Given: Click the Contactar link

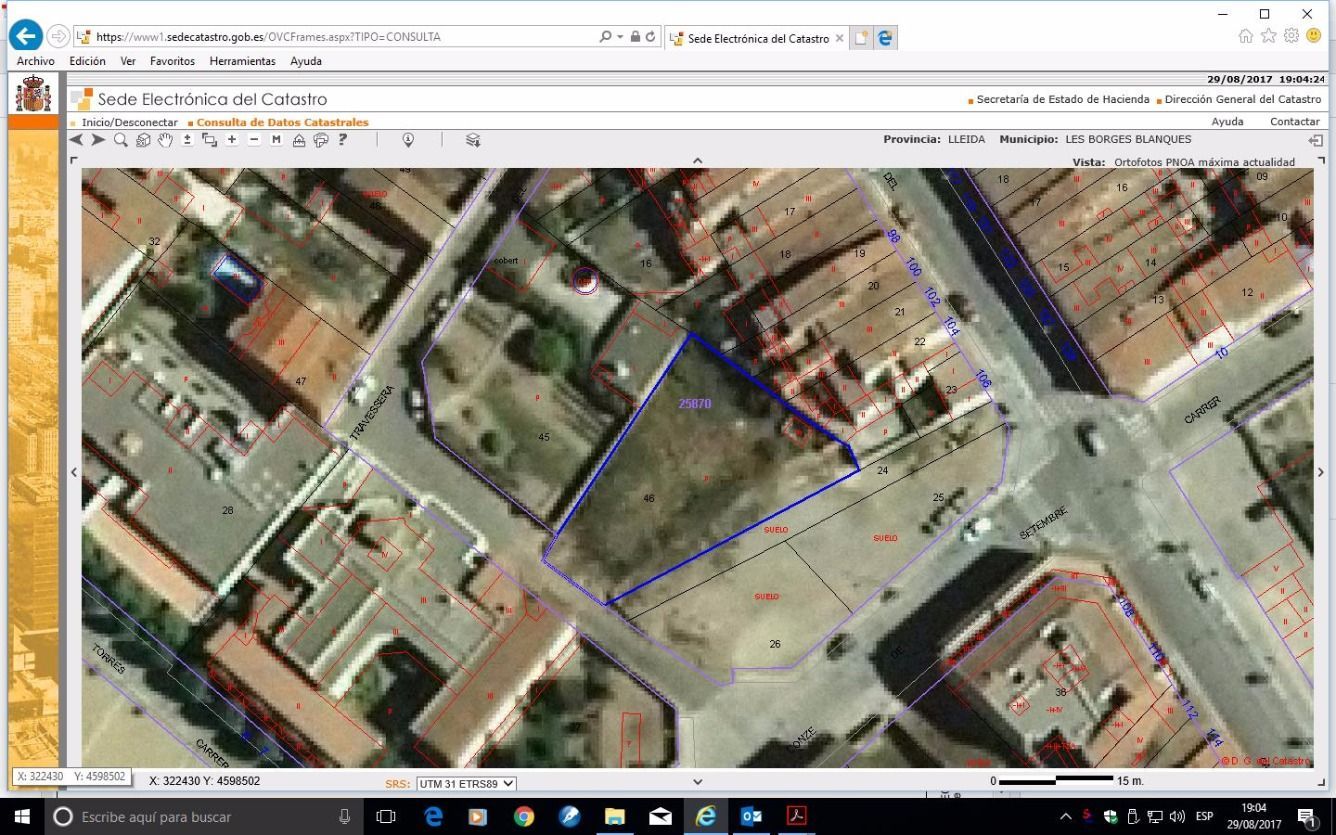Looking at the screenshot, I should (x=1295, y=122).
